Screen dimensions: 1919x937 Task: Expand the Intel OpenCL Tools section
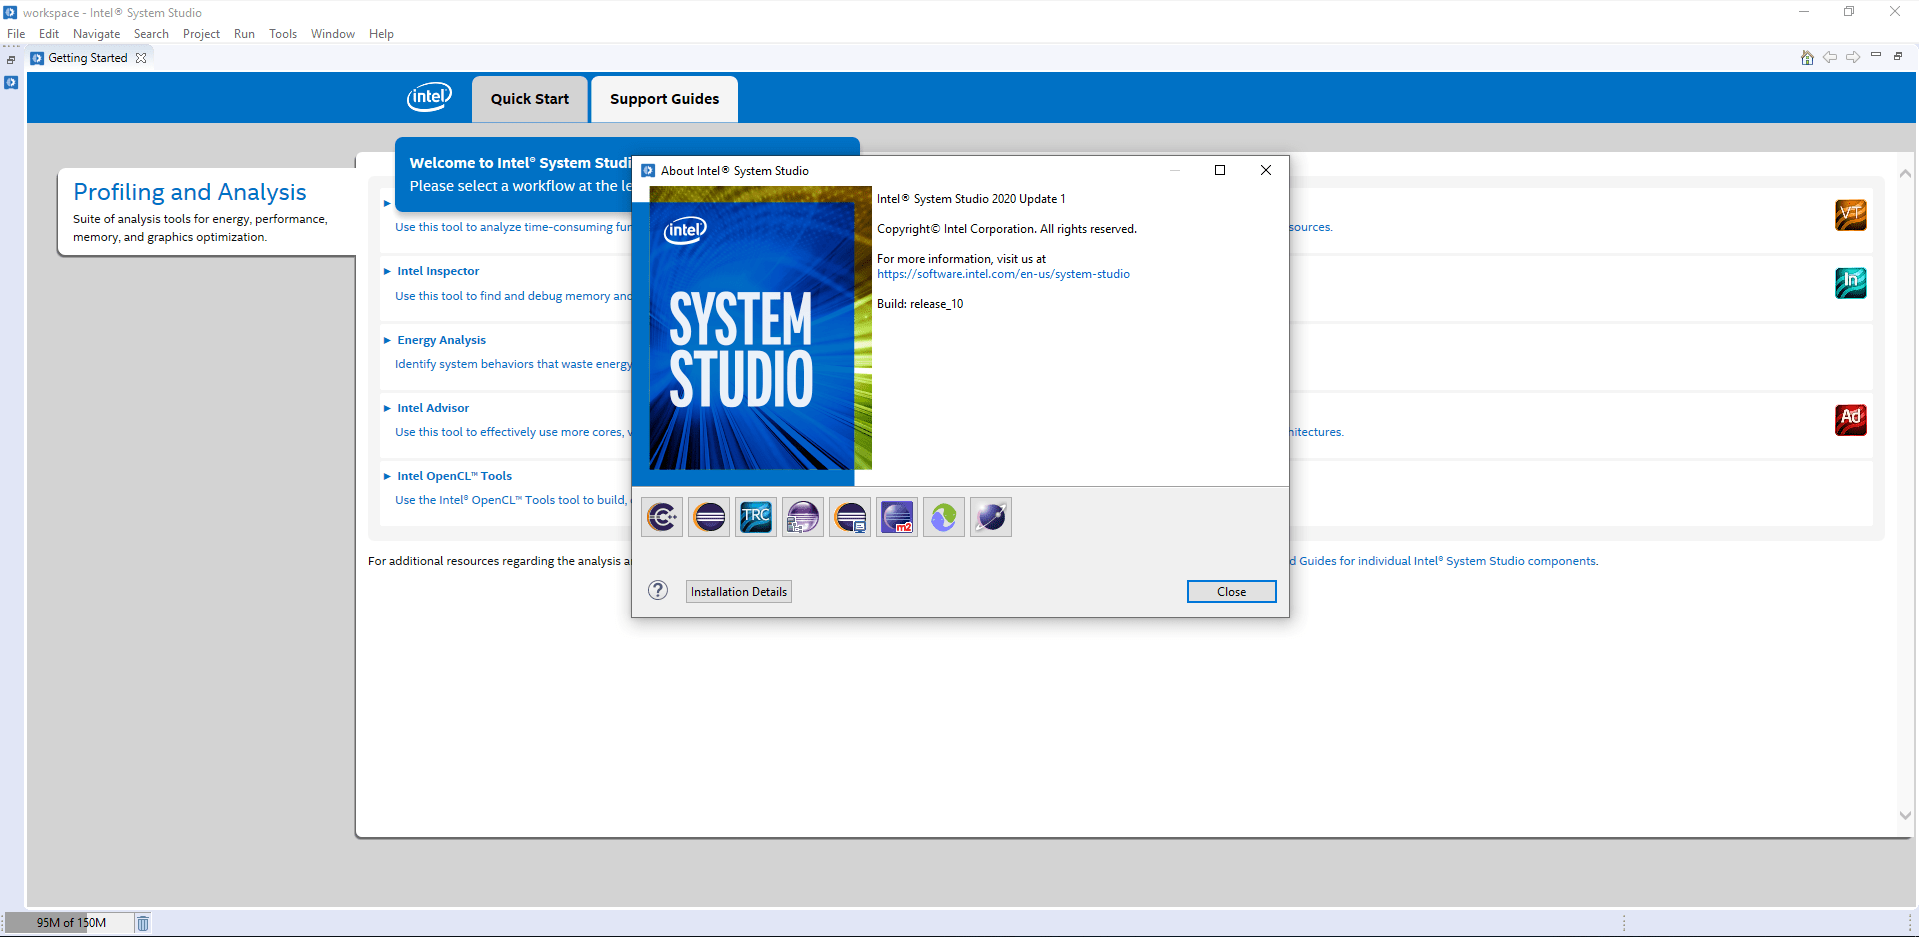[387, 476]
